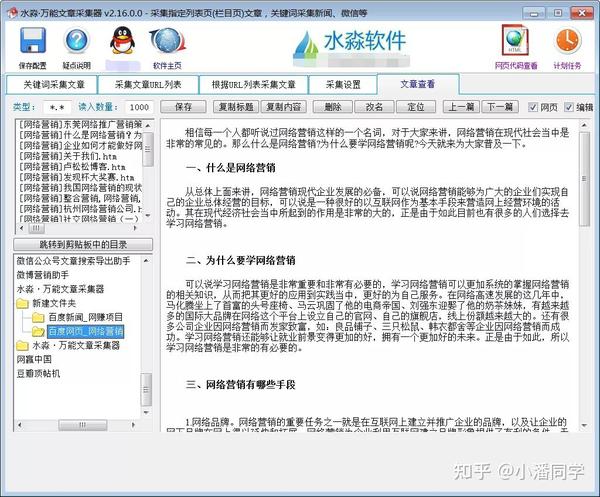Click the save configuration floppy disk icon
This screenshot has height=497, width=600.
coord(33,40)
